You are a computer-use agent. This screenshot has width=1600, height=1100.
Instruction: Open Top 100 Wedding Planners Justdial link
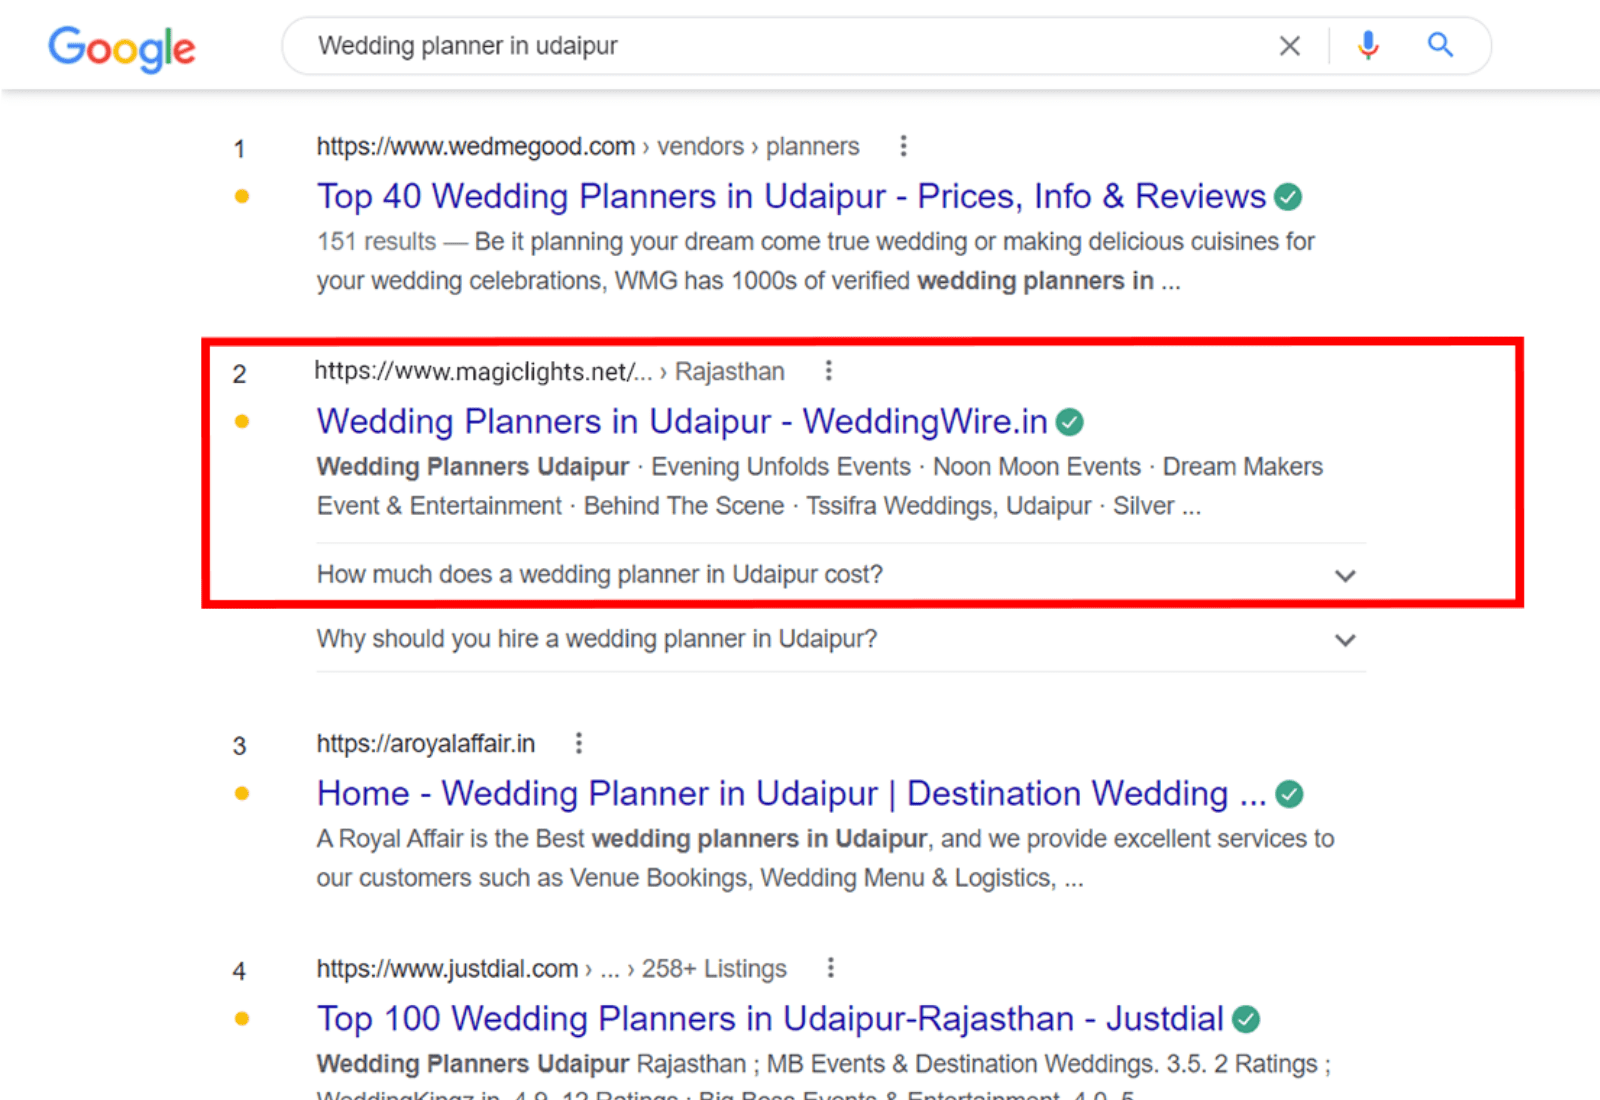tap(769, 1019)
